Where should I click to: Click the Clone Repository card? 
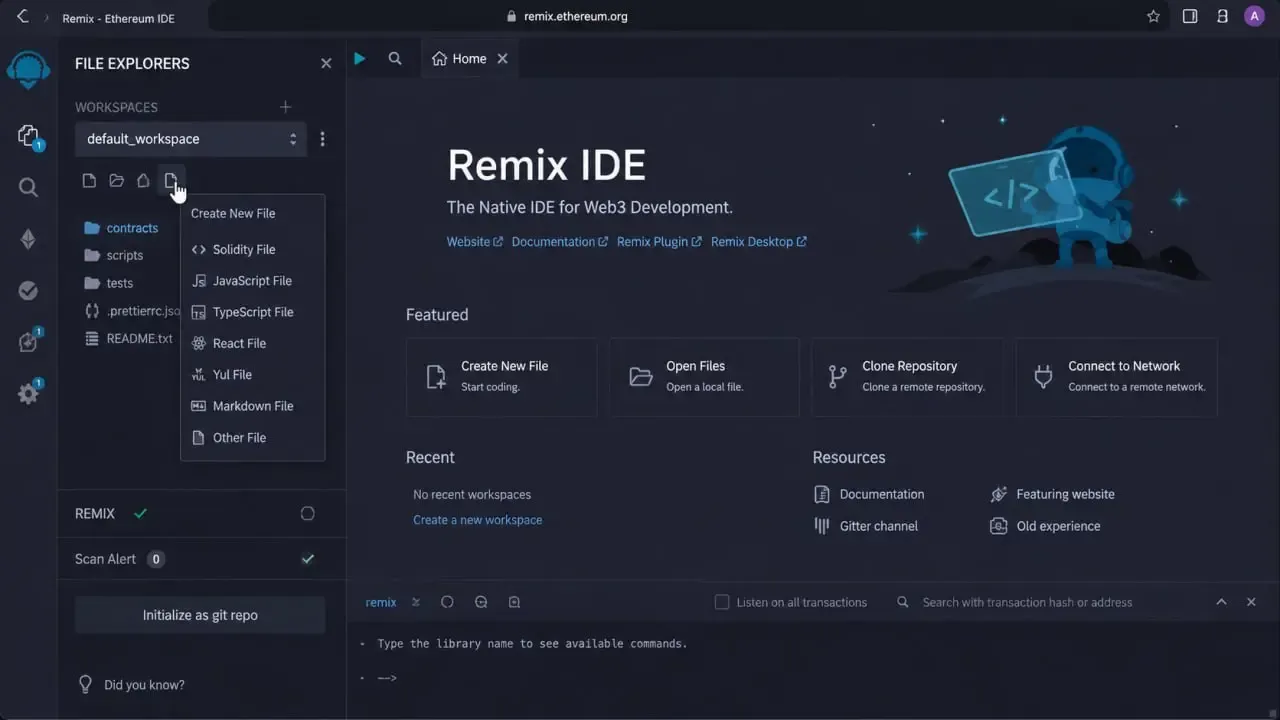pyautogui.click(x=906, y=376)
